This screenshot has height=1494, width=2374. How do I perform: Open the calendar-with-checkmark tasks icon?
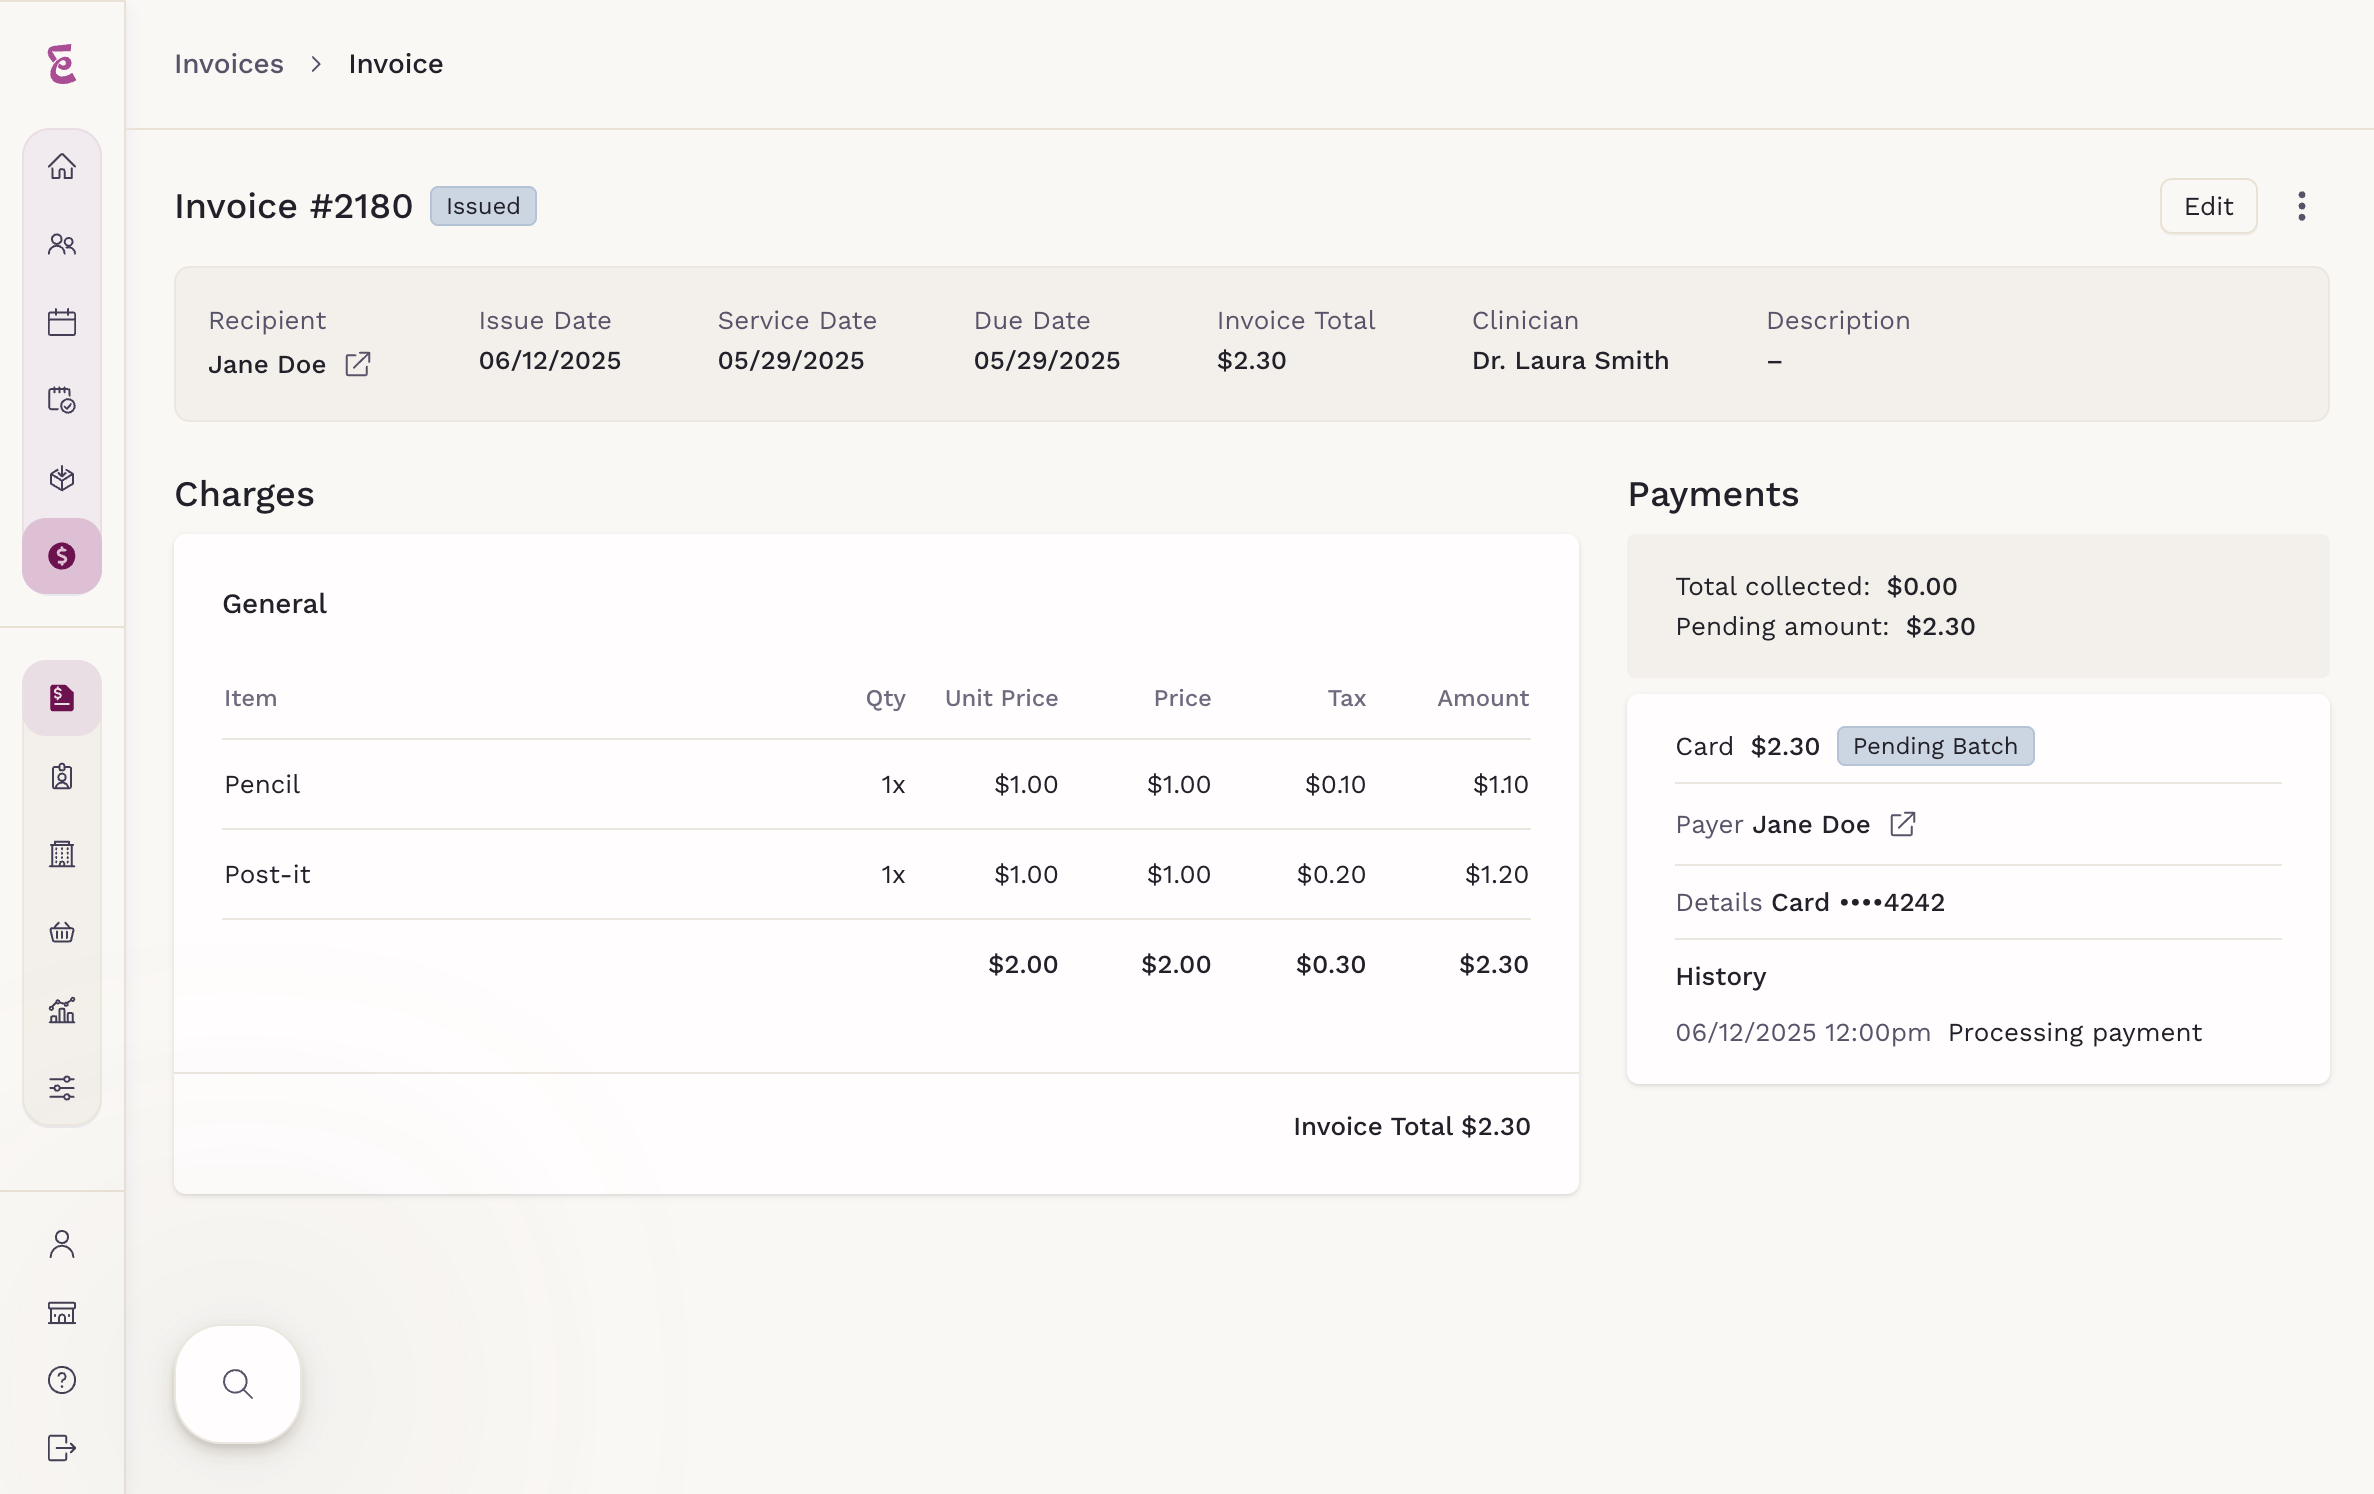[x=62, y=400]
